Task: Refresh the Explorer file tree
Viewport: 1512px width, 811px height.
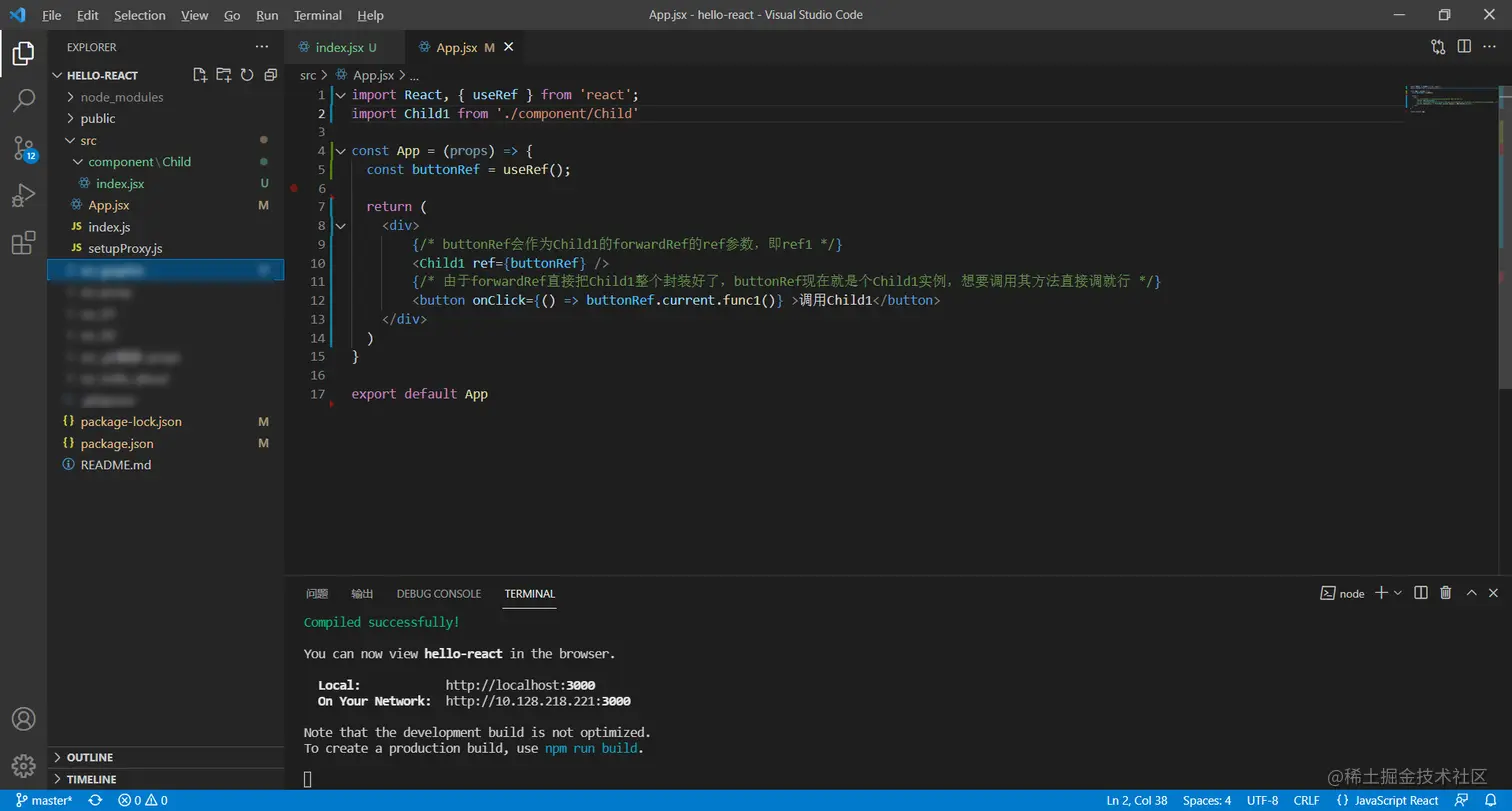Action: pyautogui.click(x=246, y=75)
